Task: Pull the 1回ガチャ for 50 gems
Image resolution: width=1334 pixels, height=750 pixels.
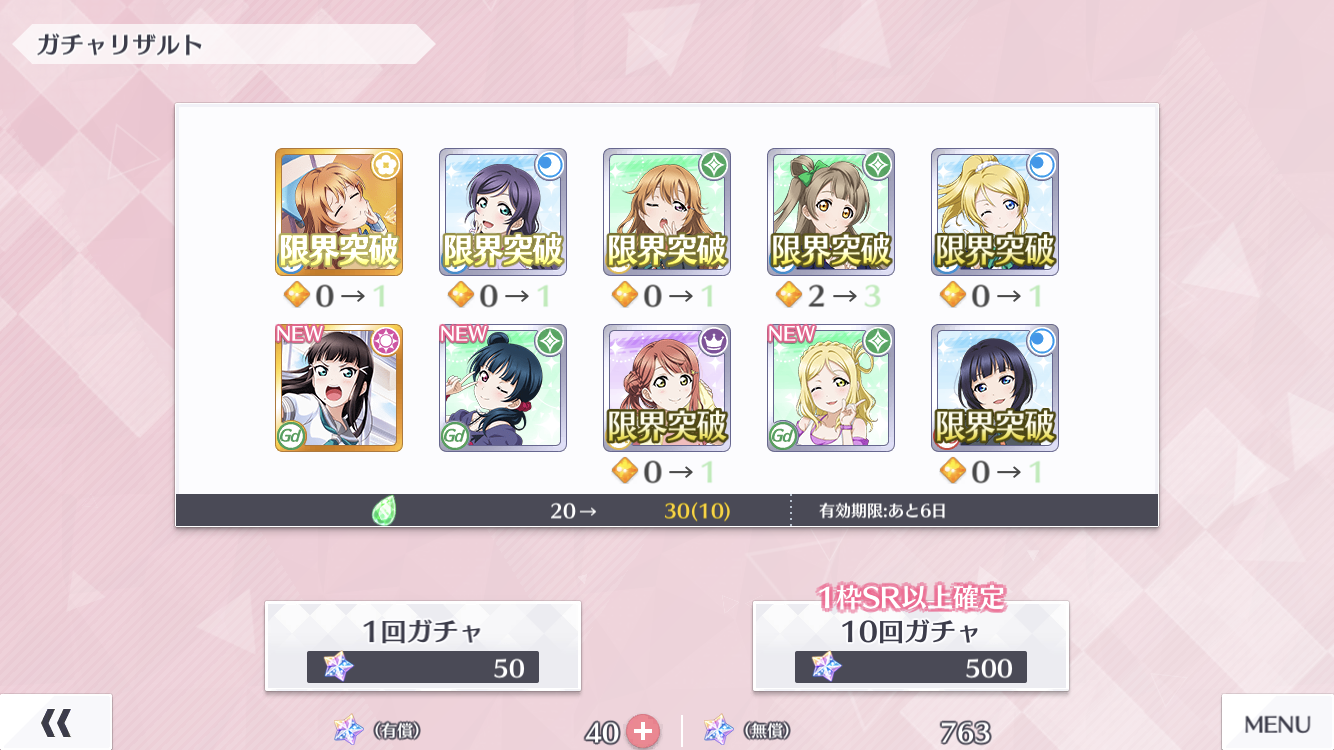Action: pos(423,646)
